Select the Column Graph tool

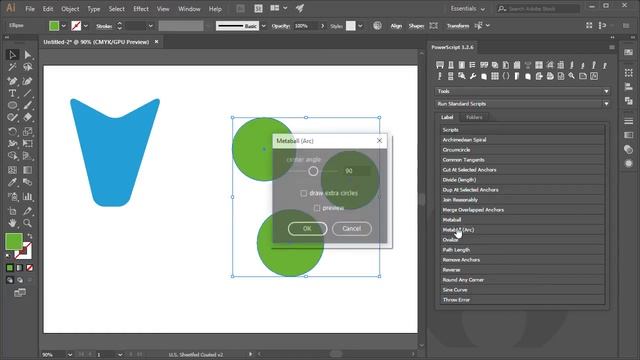(27, 197)
